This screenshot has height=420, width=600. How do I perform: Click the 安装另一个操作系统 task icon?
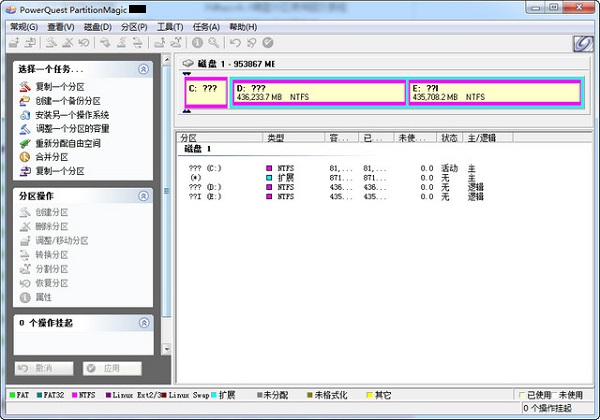click(x=25, y=115)
